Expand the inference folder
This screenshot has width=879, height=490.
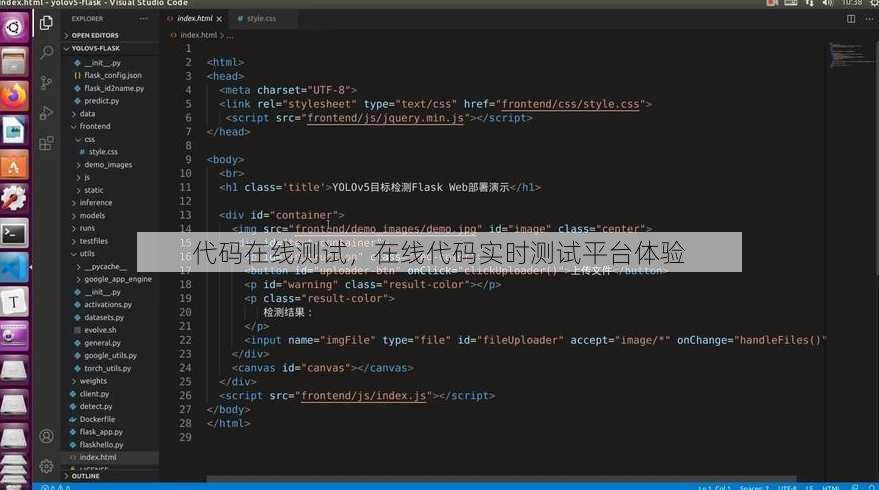(x=95, y=203)
